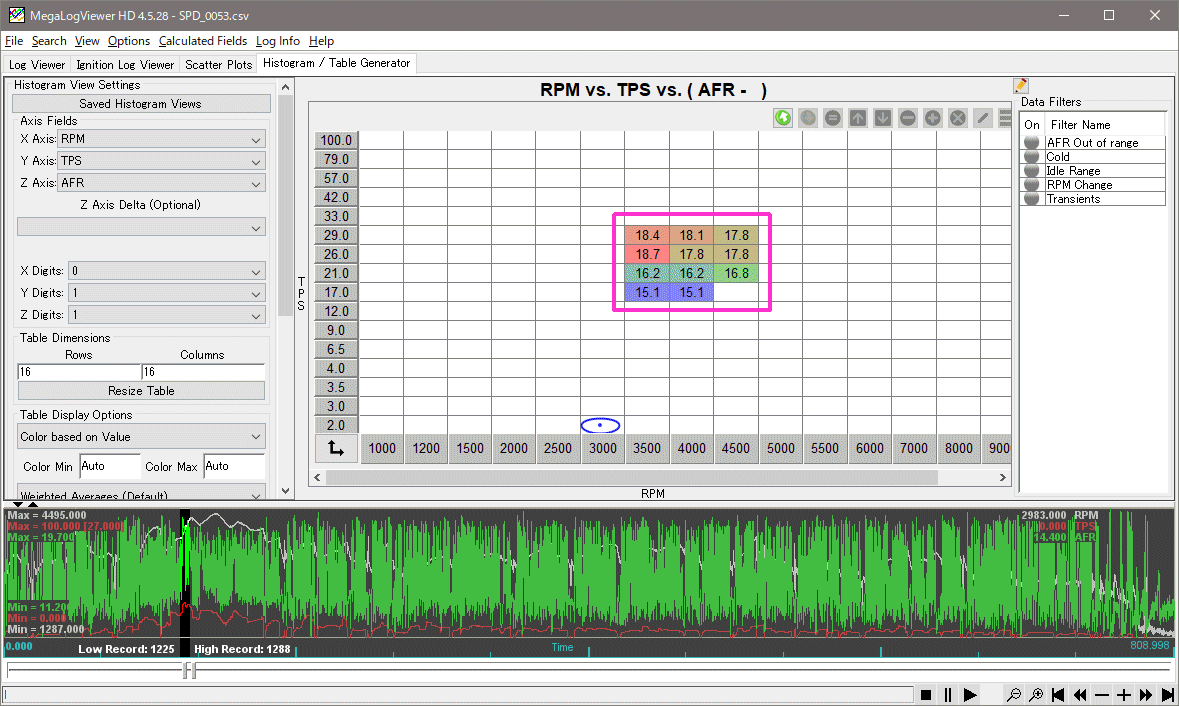
Task: Click the pencil icon in table toolbar
Action: tap(983, 118)
